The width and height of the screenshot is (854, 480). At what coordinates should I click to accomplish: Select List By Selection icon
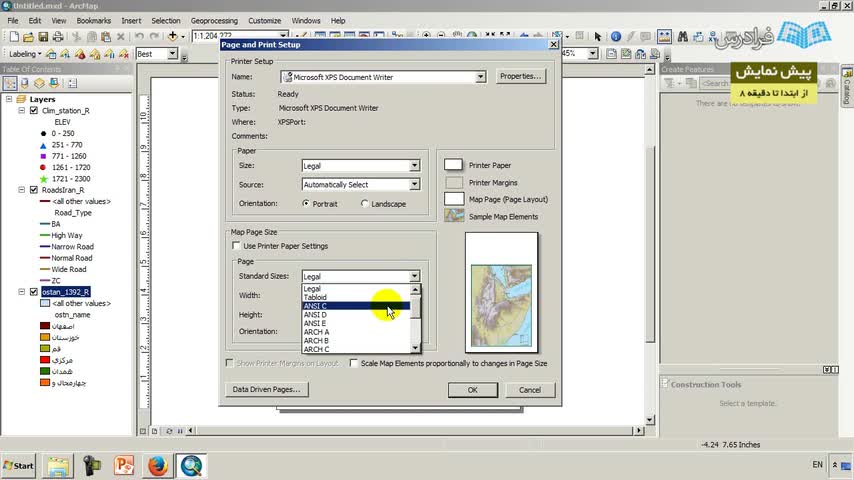pyautogui.click(x=54, y=83)
